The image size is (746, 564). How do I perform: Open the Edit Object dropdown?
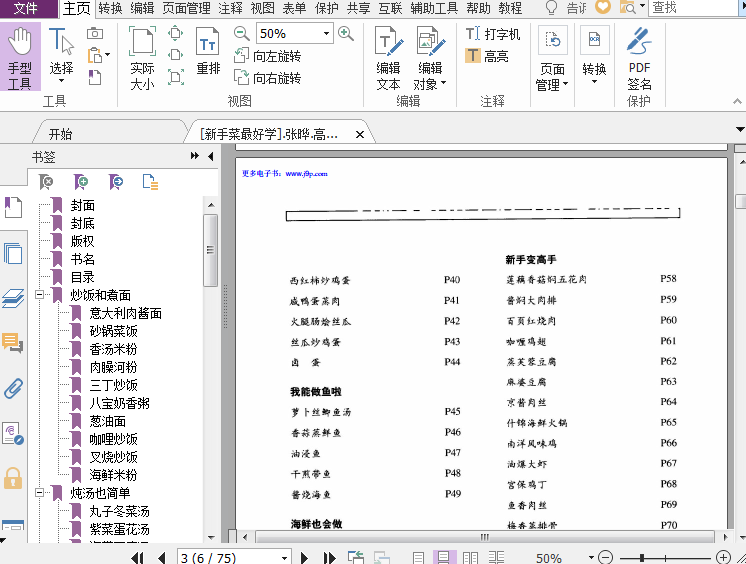click(430, 59)
